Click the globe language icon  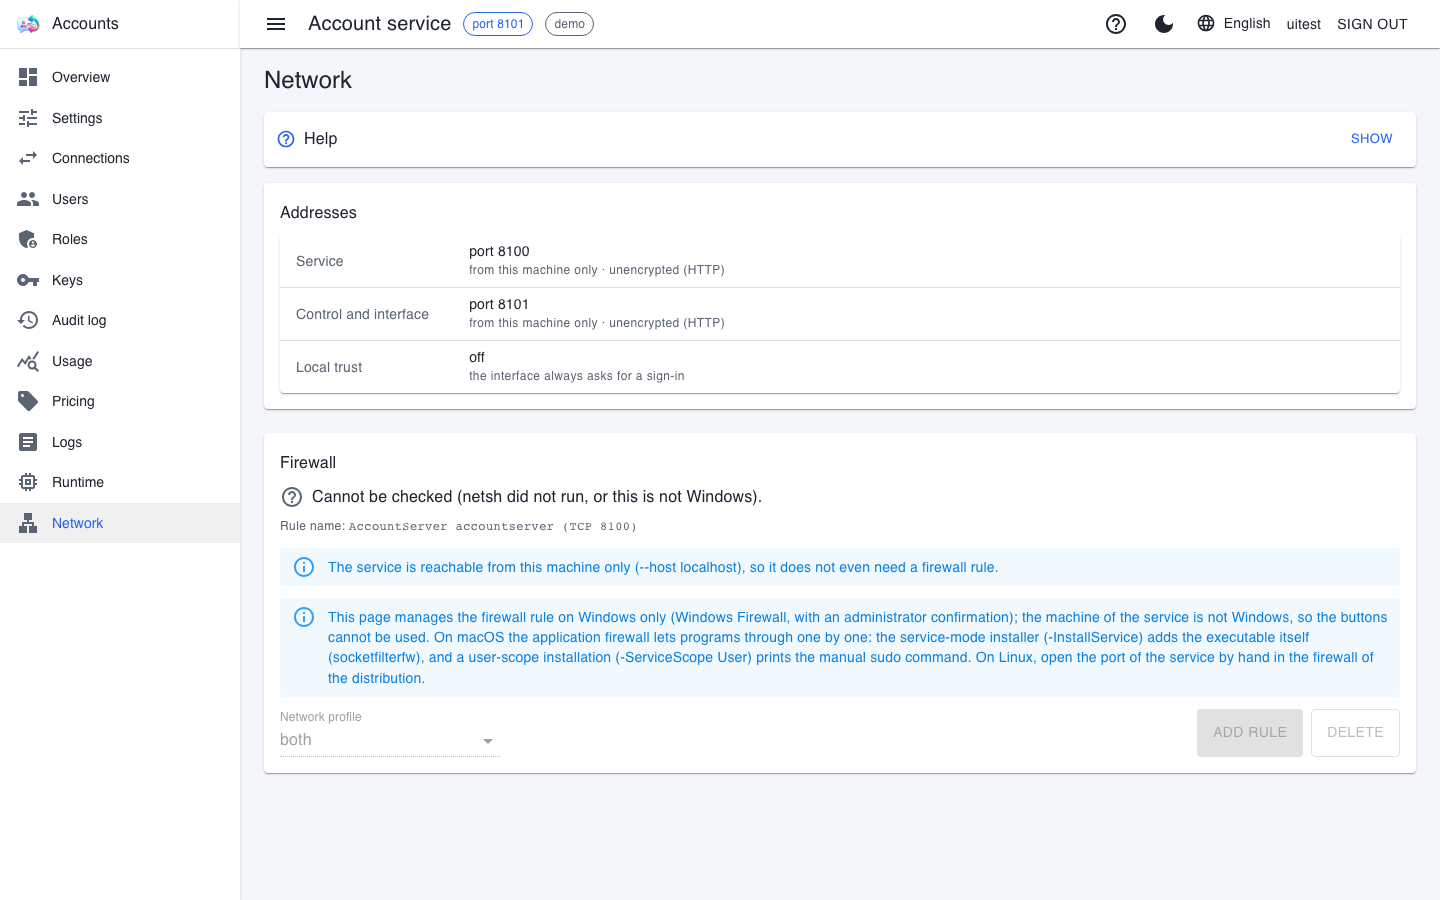(x=1206, y=23)
